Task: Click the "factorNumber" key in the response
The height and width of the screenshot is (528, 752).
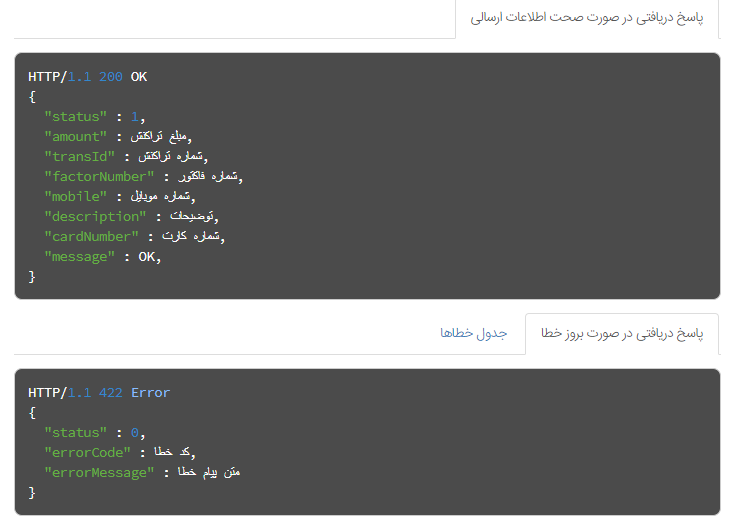Action: pyautogui.click(x=99, y=177)
